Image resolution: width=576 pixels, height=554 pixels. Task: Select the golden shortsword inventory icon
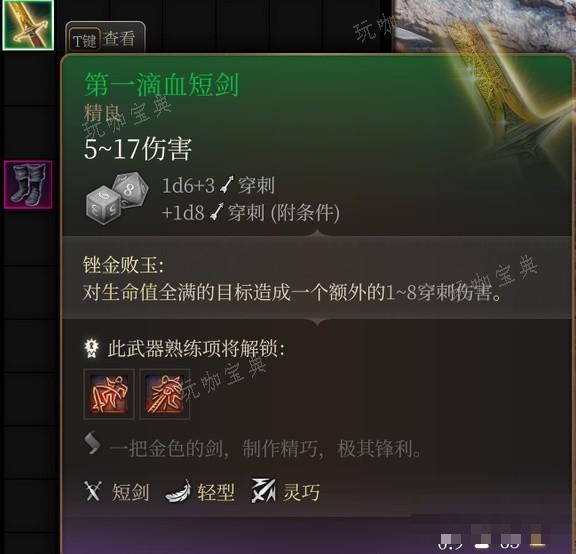[28, 25]
